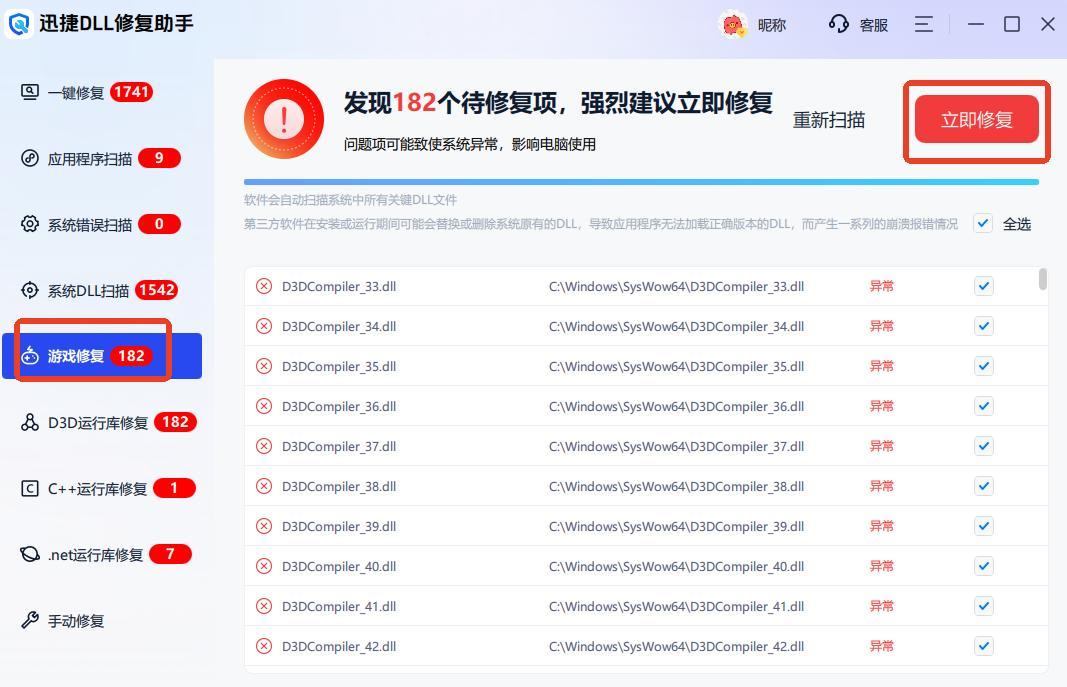Screen dimensions: 1067x687
Task: Open the hamburger menu icon
Action: 923,24
